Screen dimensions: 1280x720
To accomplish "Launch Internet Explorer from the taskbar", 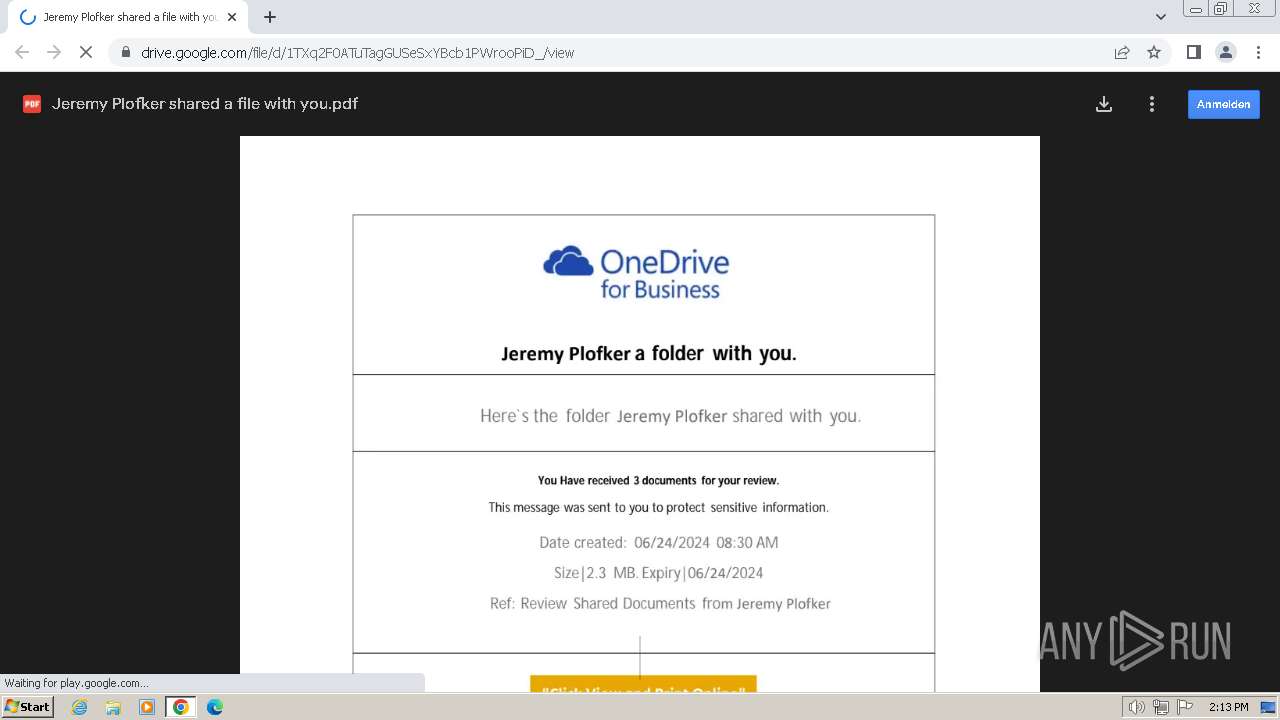I will click(80, 707).
